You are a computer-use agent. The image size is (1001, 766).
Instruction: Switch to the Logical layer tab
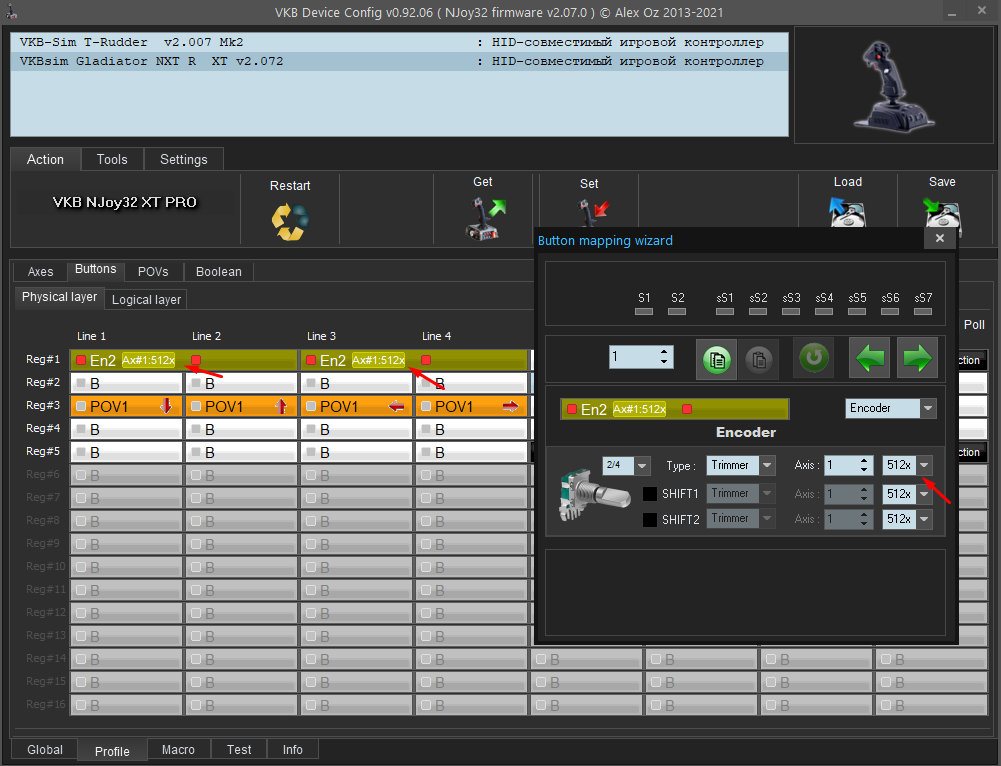pos(146,299)
